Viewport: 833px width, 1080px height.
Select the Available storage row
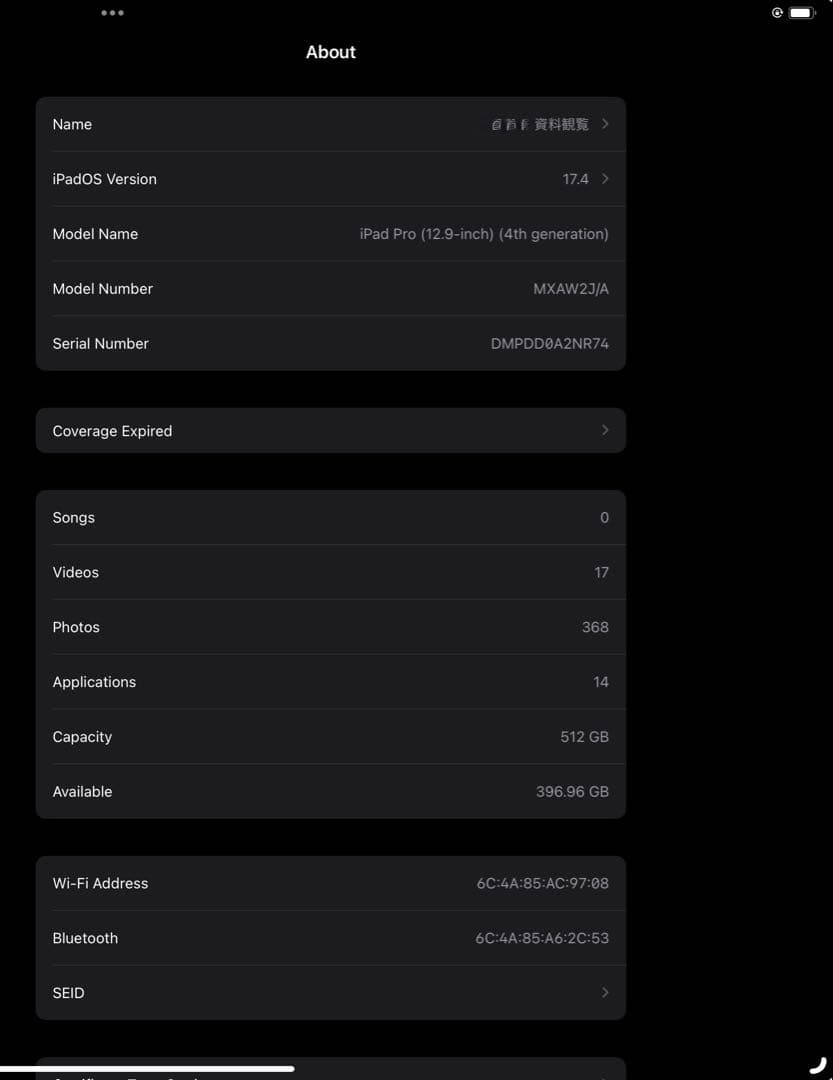(x=330, y=791)
